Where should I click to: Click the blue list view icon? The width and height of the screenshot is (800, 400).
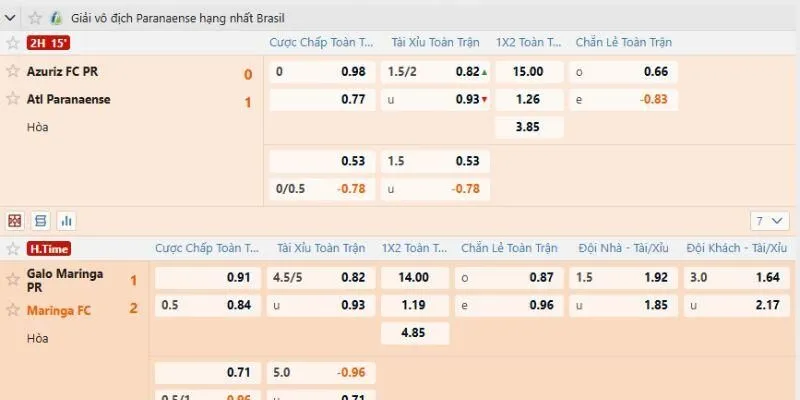[x=41, y=220]
